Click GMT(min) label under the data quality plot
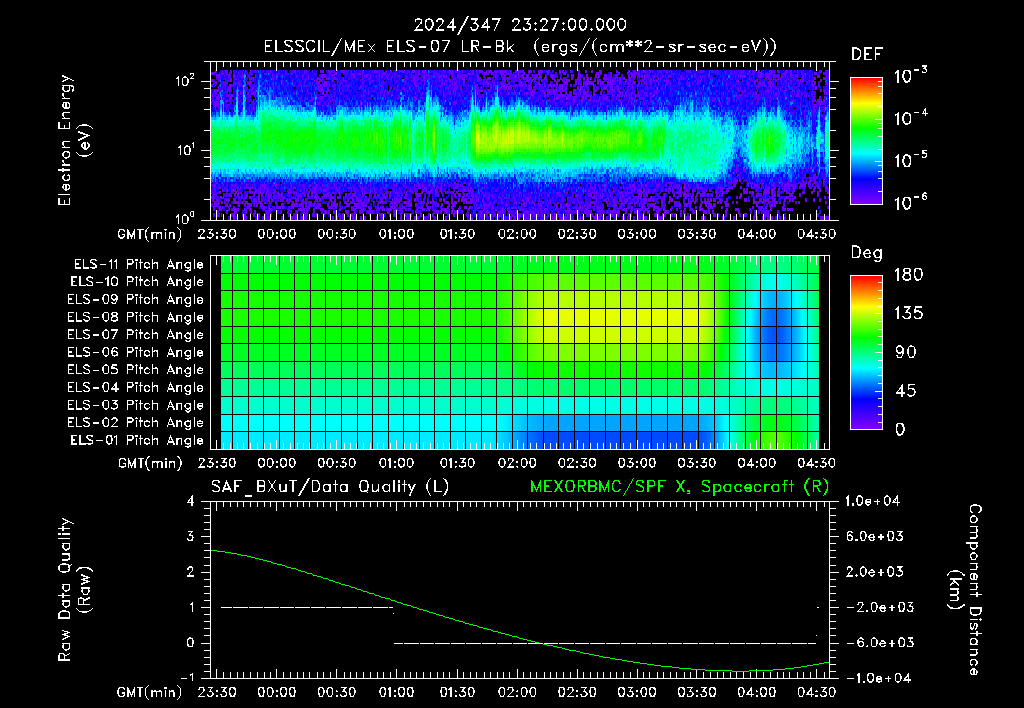The image size is (1024, 708). click(x=150, y=692)
